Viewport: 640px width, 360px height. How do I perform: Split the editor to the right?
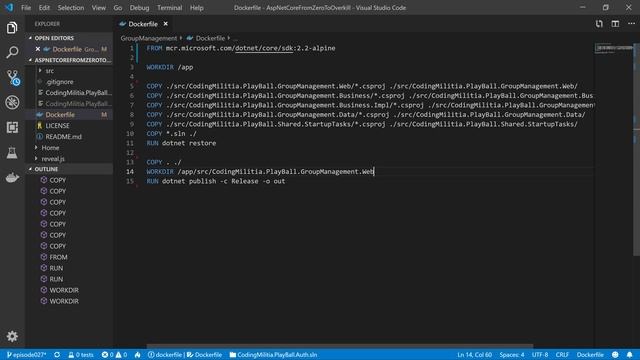point(615,24)
